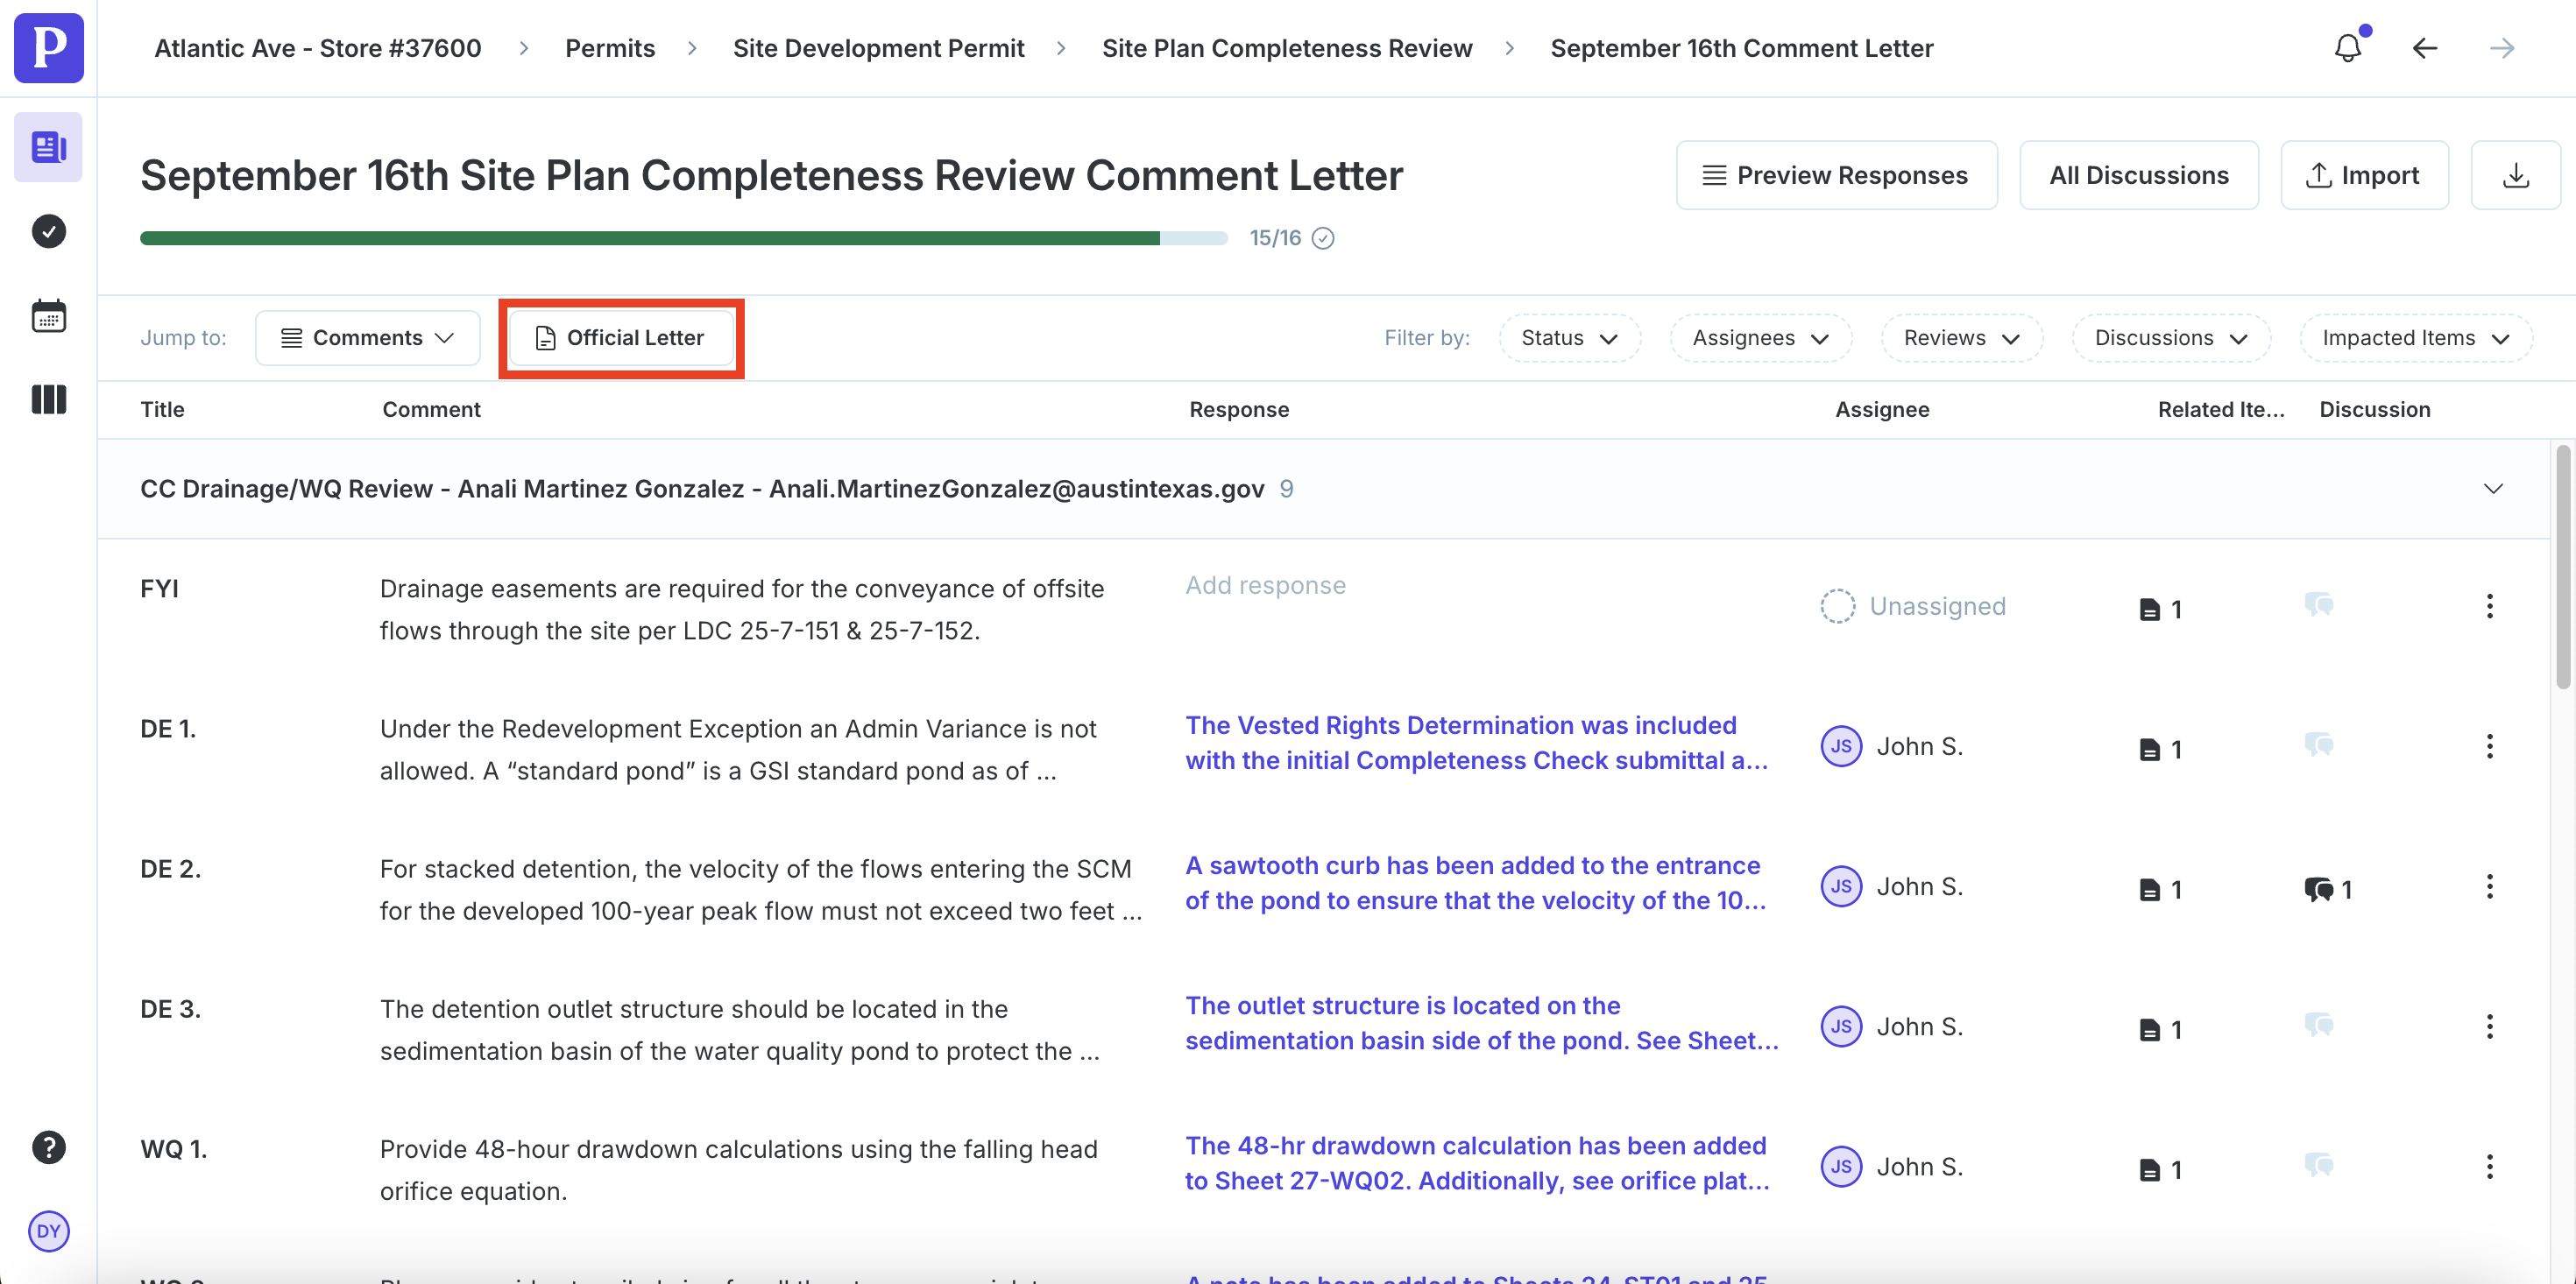The image size is (2576, 1284).
Task: Click the help question mark icon
Action: (48, 1147)
